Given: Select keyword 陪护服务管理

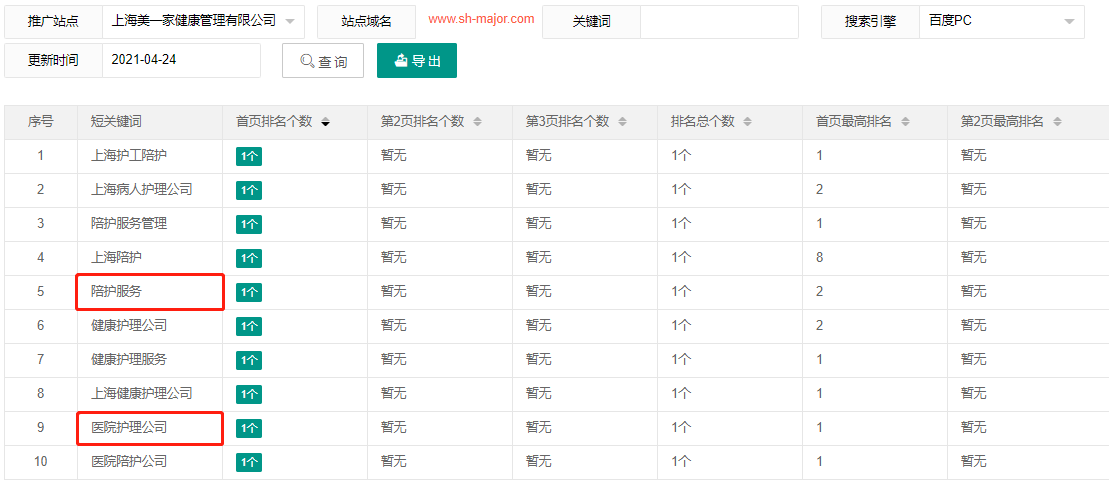Looking at the screenshot, I should click(129, 223).
